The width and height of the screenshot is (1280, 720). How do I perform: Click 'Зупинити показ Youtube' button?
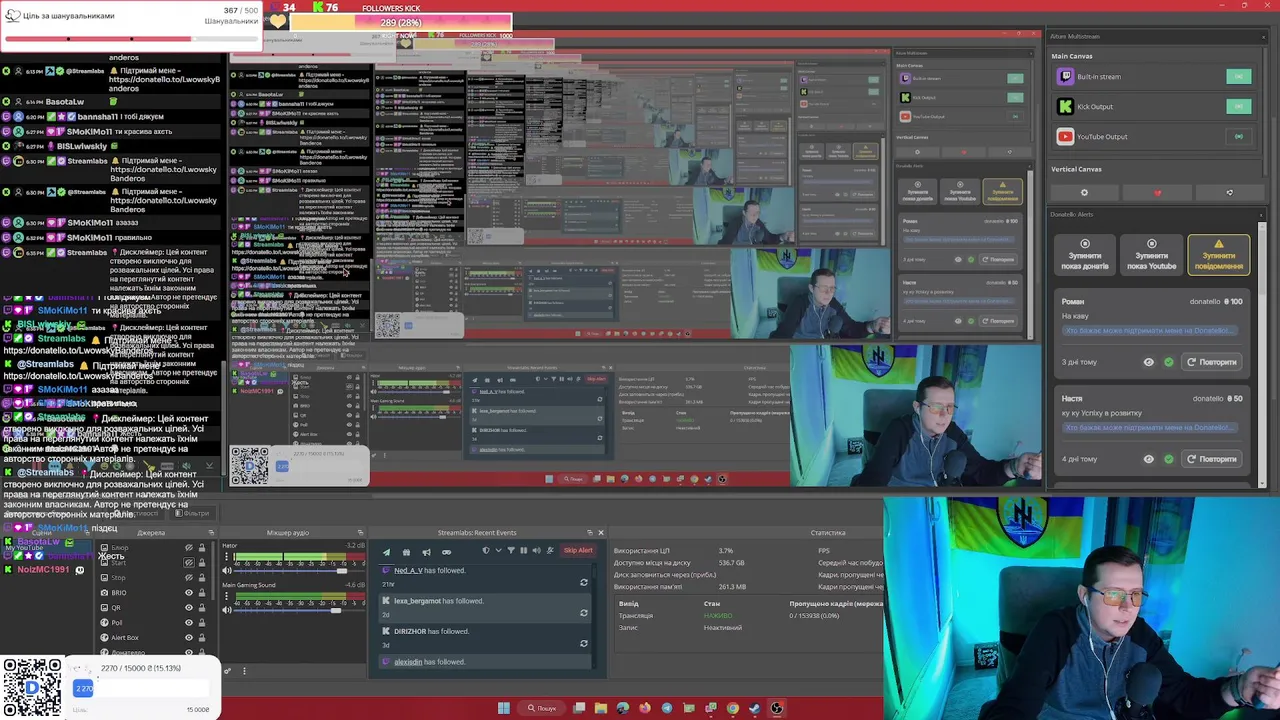click(x=1151, y=255)
